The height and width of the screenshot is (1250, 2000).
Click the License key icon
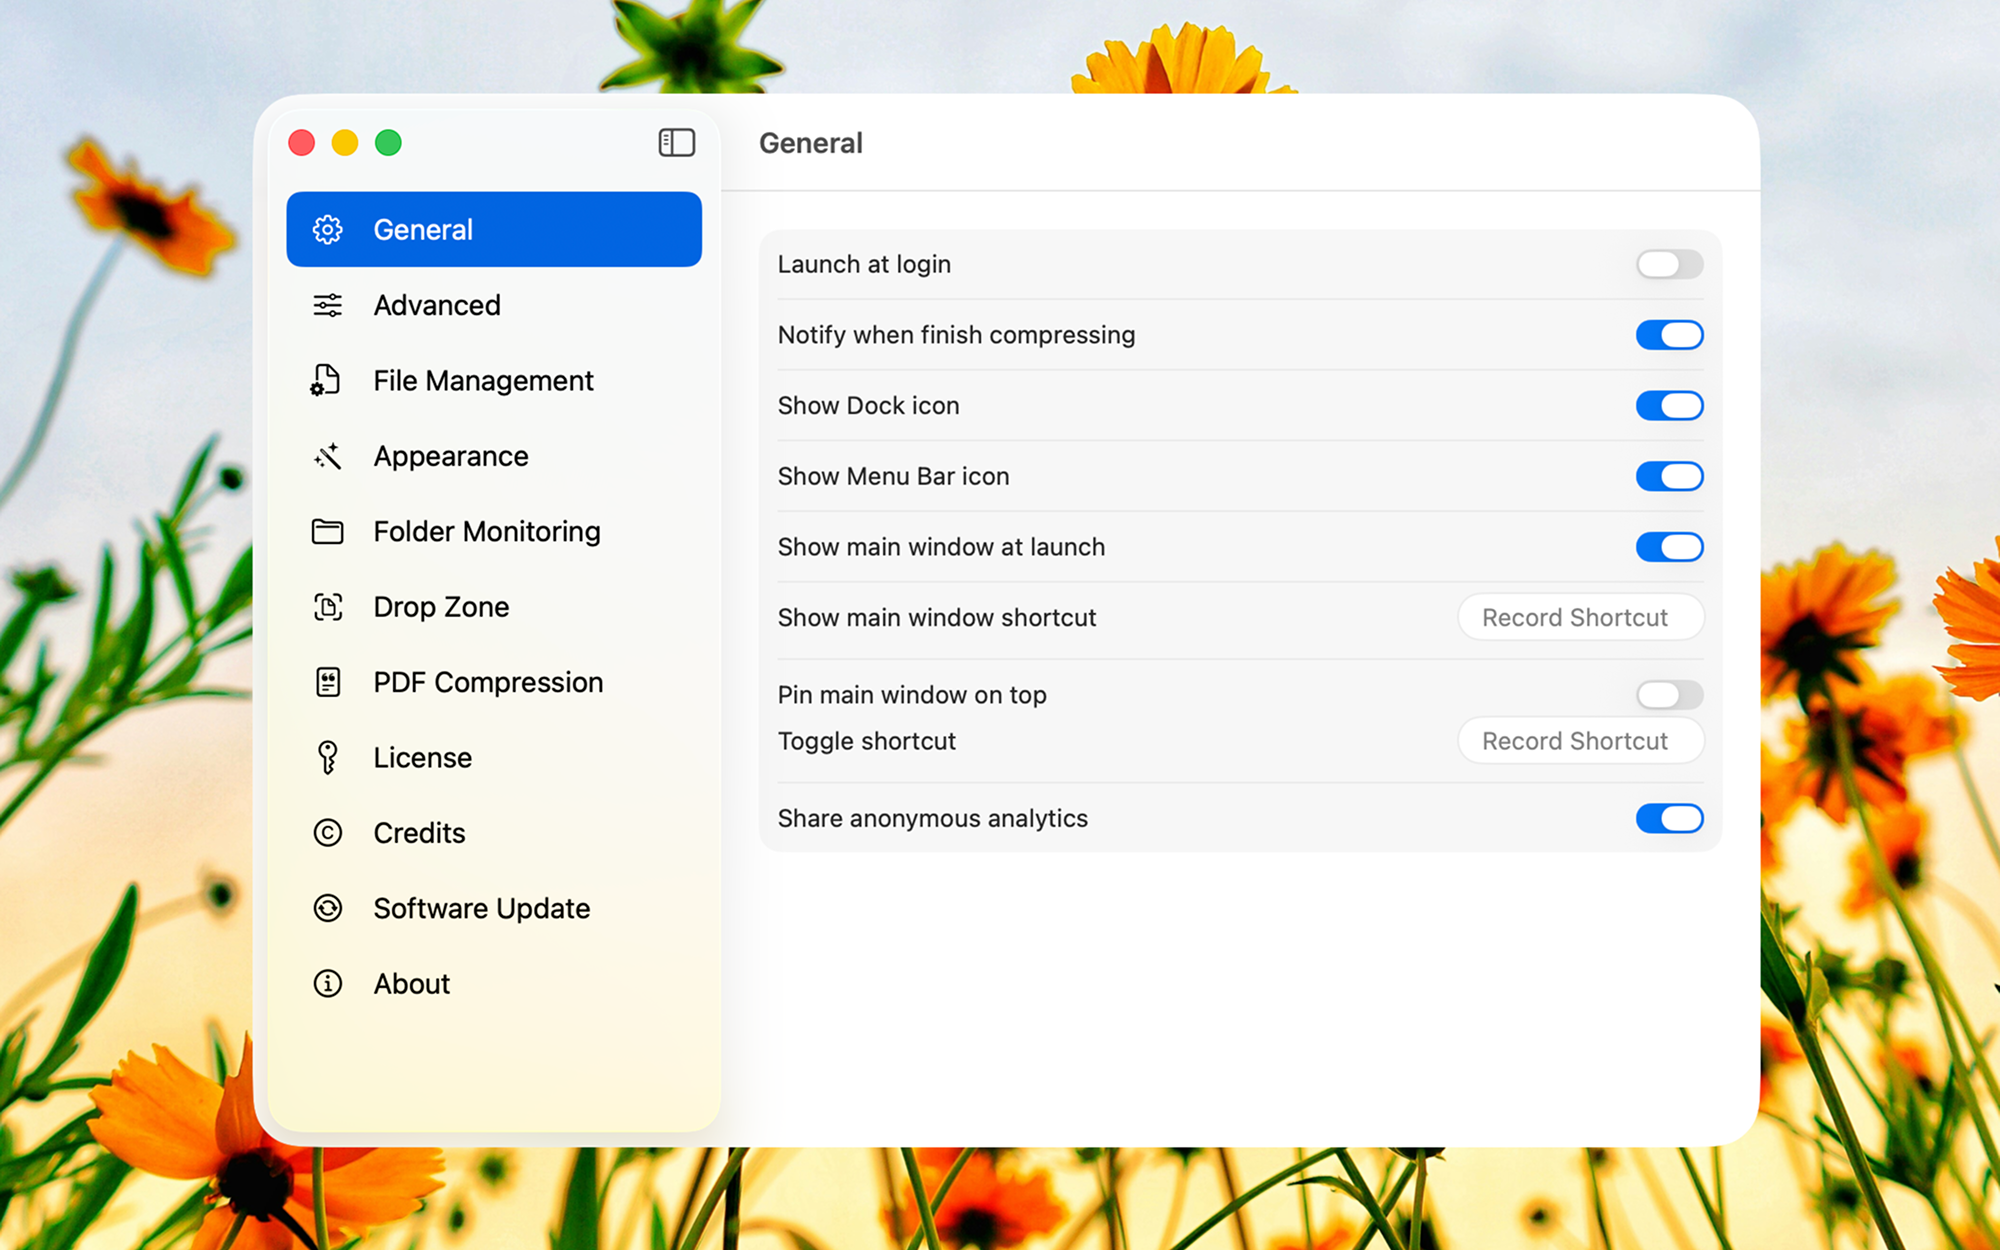pyautogui.click(x=327, y=758)
